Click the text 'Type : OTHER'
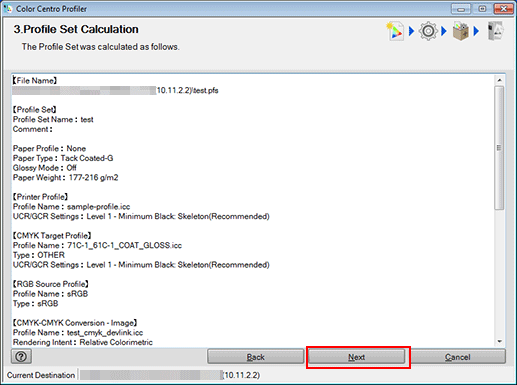Image resolution: width=517 pixels, height=385 pixels. coord(39,255)
